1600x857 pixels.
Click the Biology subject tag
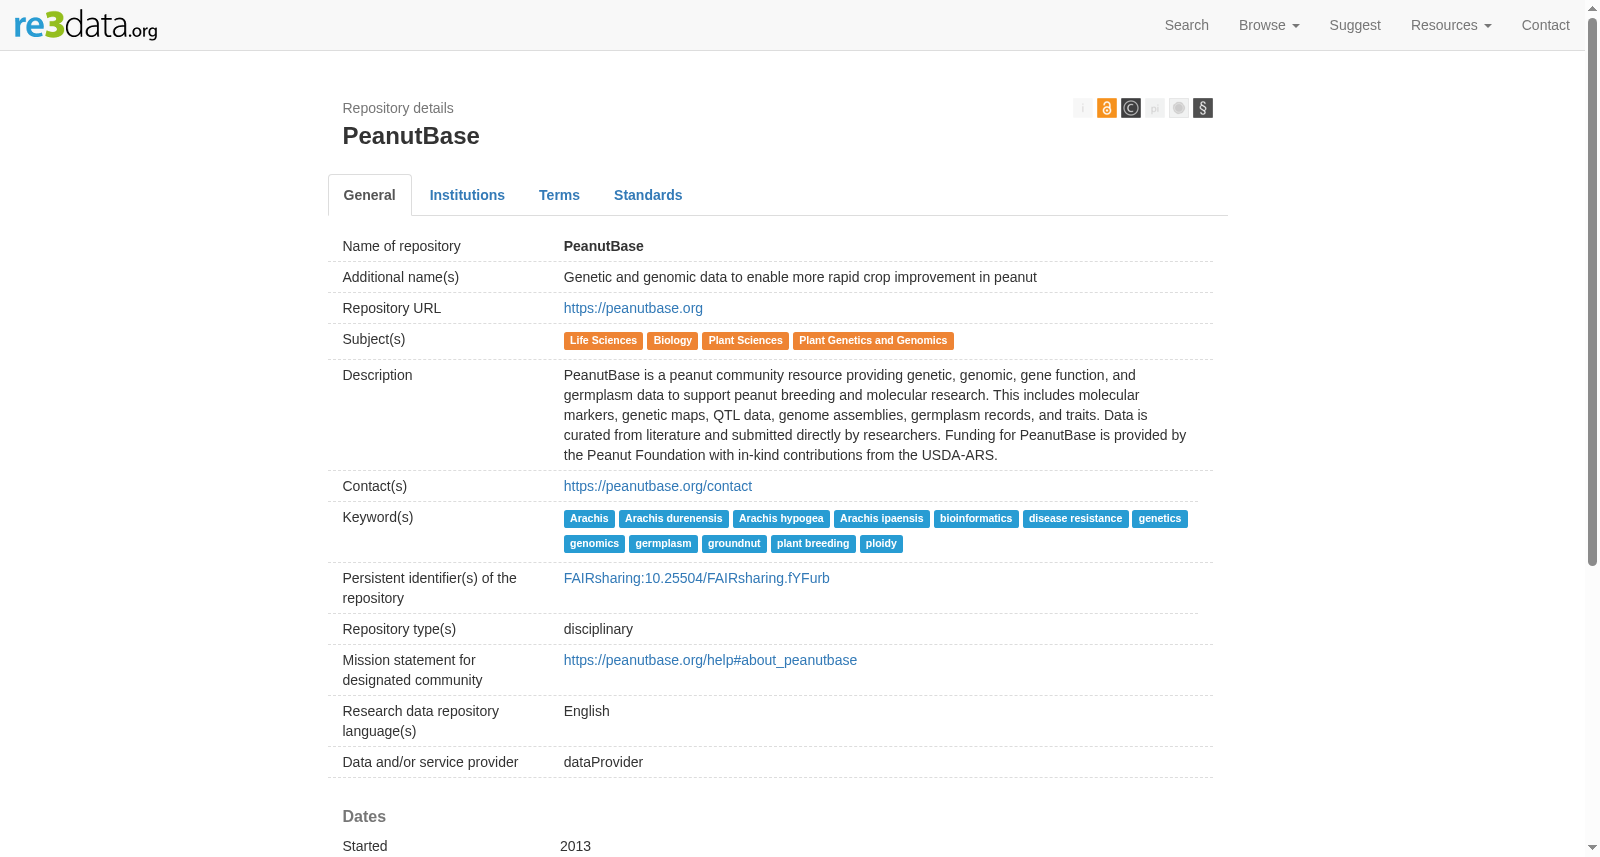coord(672,341)
